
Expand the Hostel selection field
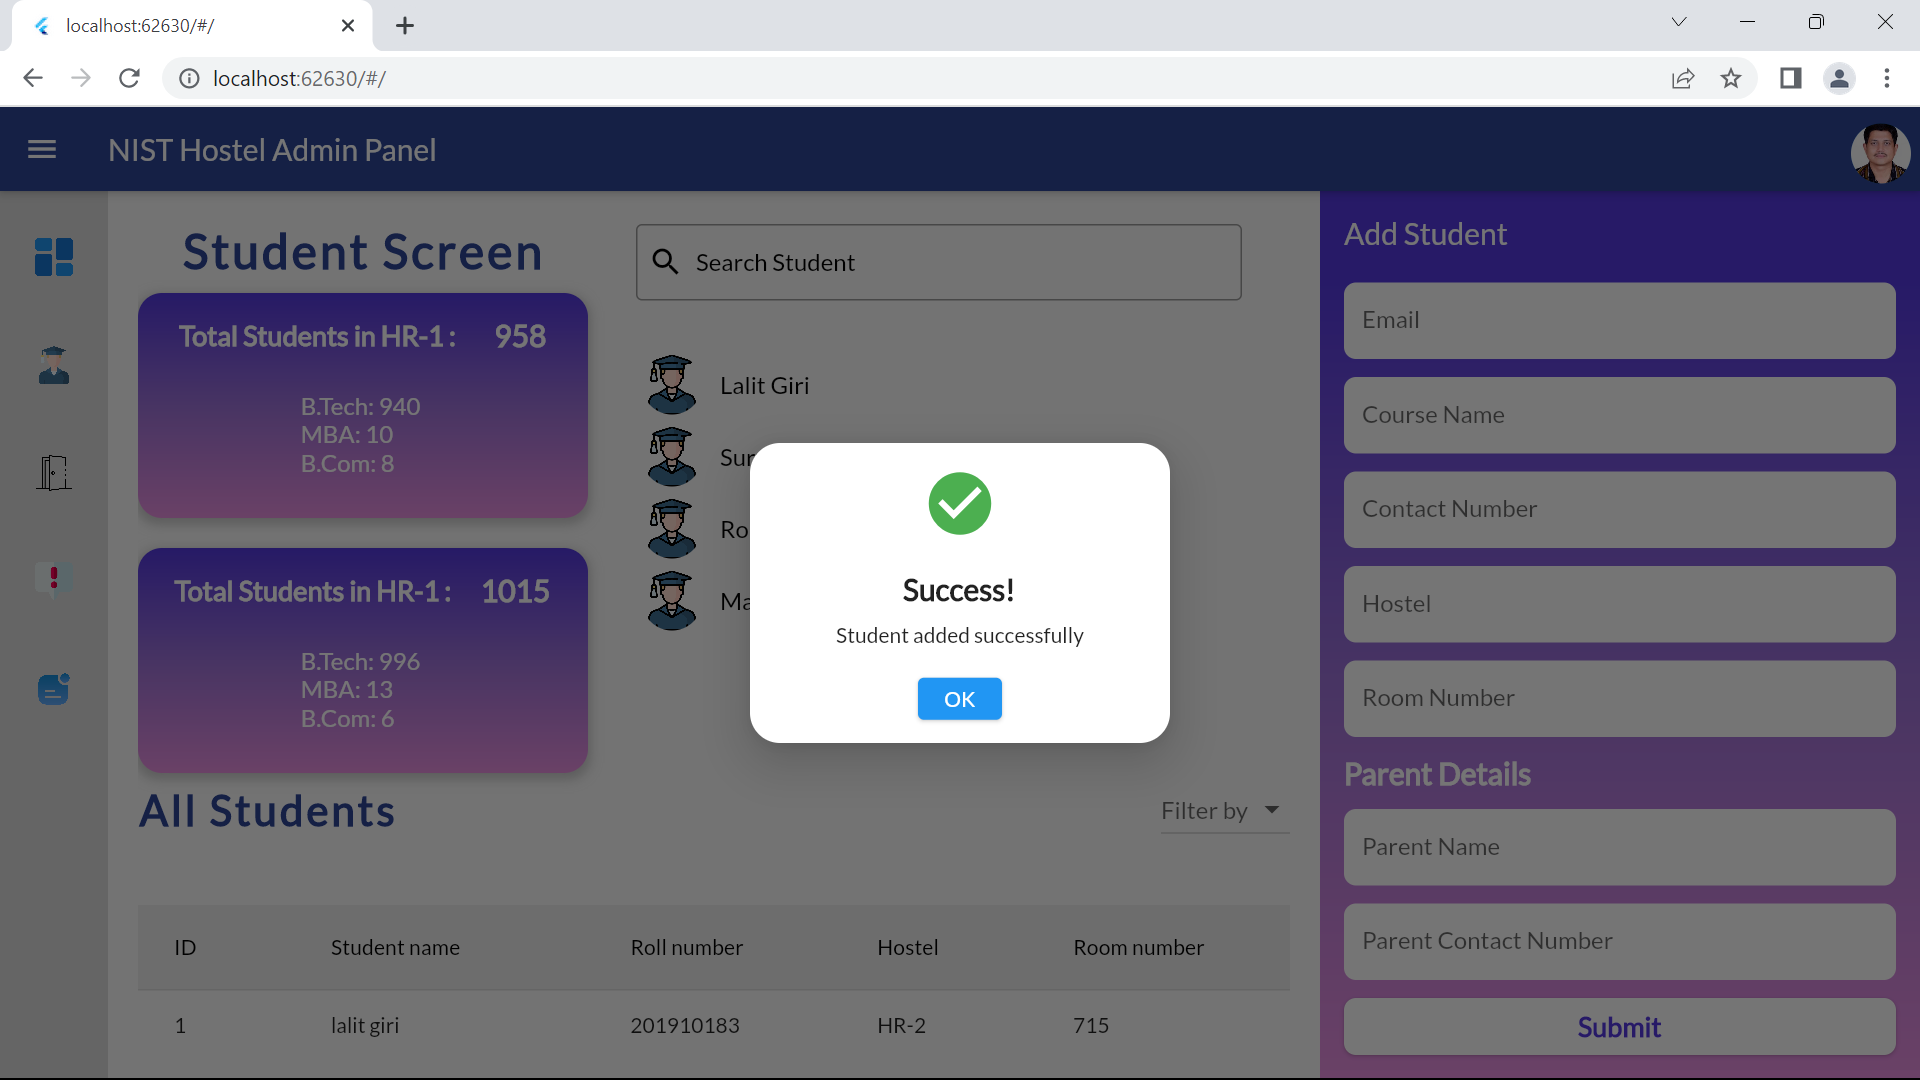pyautogui.click(x=1618, y=603)
